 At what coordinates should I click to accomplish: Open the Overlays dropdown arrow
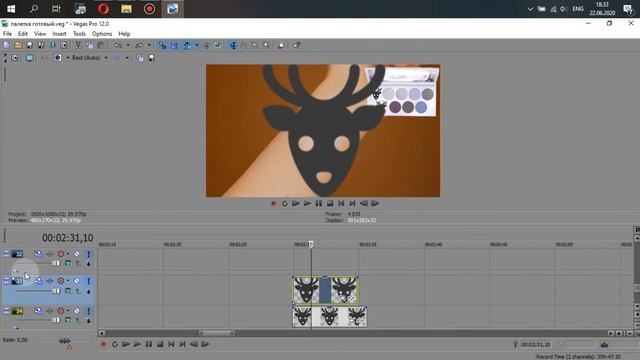coord(127,58)
